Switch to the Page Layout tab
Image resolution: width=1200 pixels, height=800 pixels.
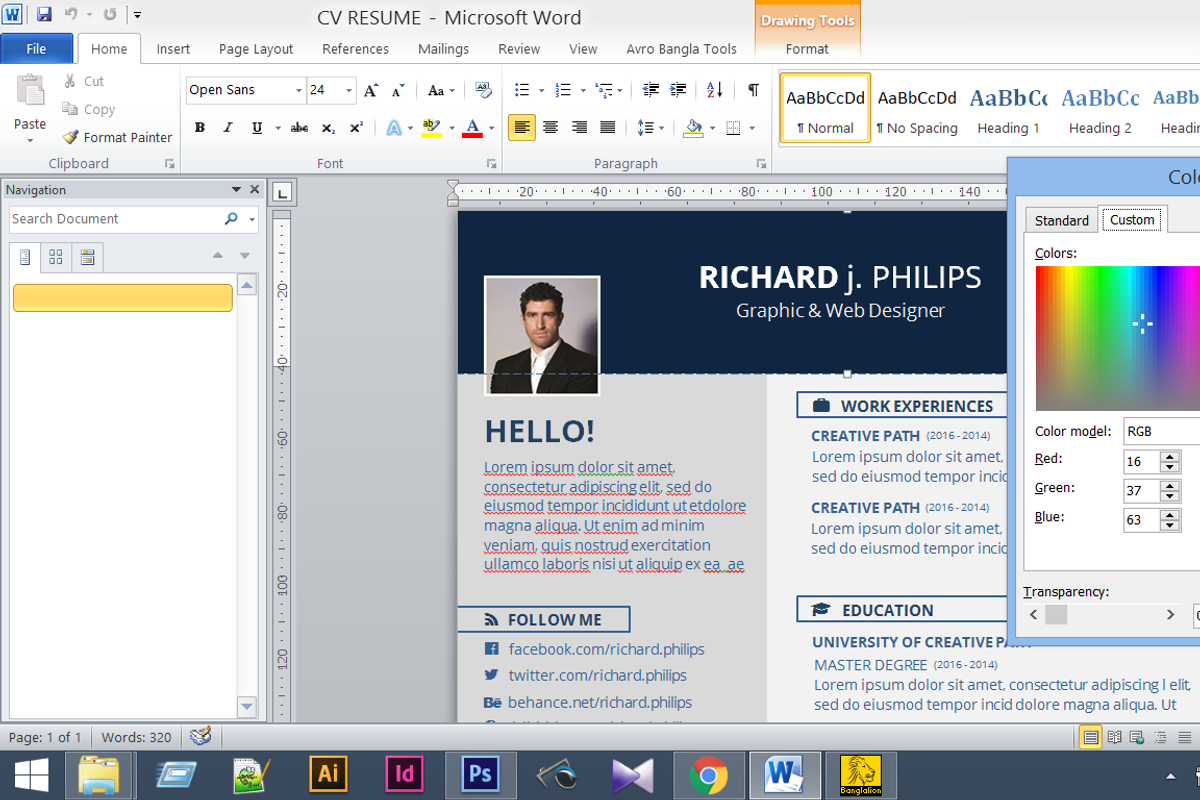click(256, 48)
